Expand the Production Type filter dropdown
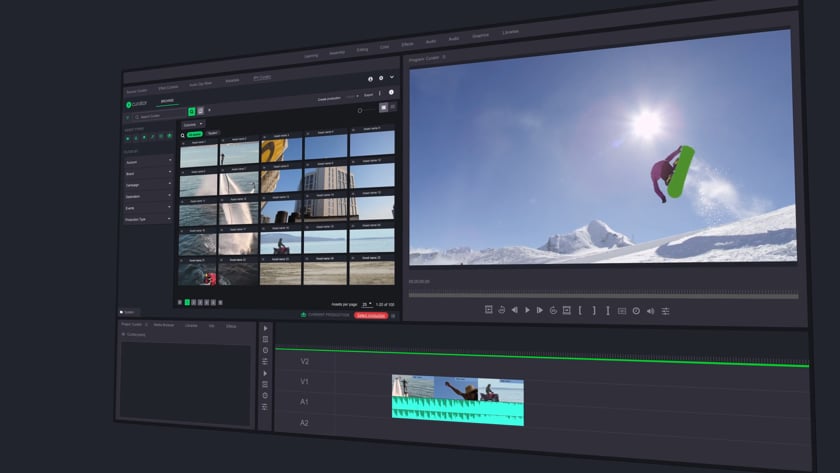Viewport: 840px width, 473px height. coord(148,219)
